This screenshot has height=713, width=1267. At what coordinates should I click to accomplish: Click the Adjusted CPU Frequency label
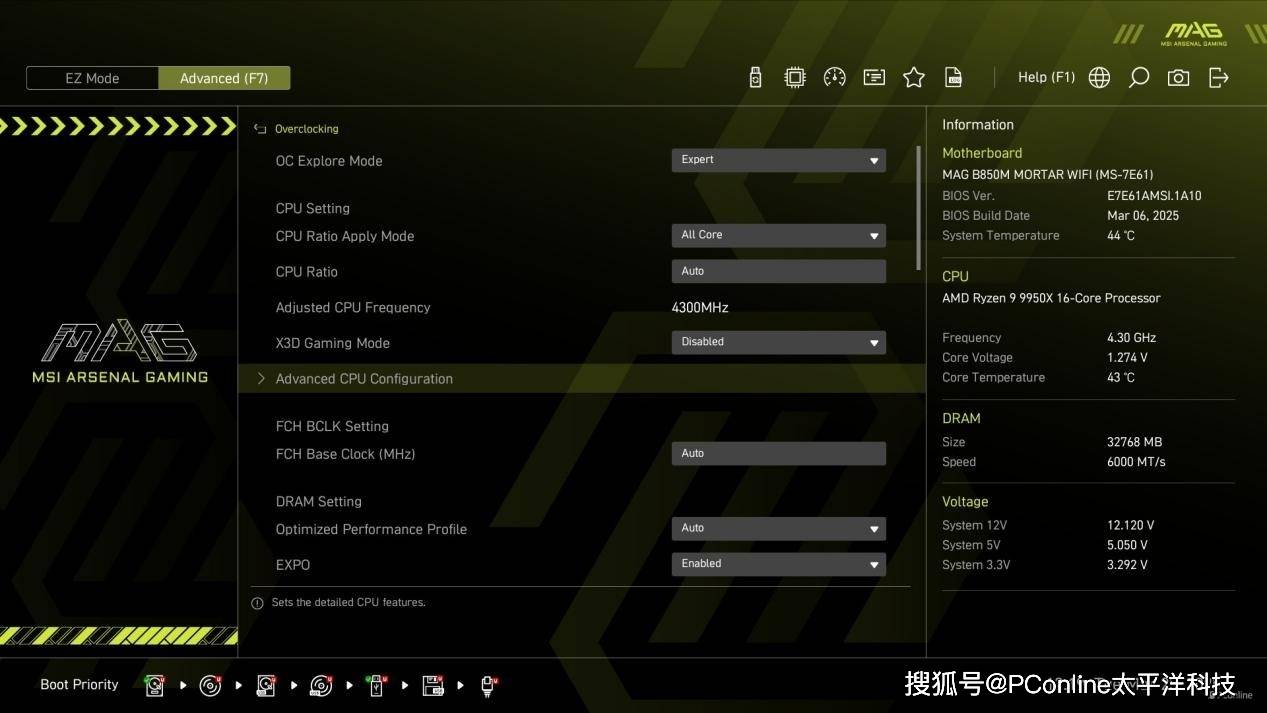pos(353,308)
